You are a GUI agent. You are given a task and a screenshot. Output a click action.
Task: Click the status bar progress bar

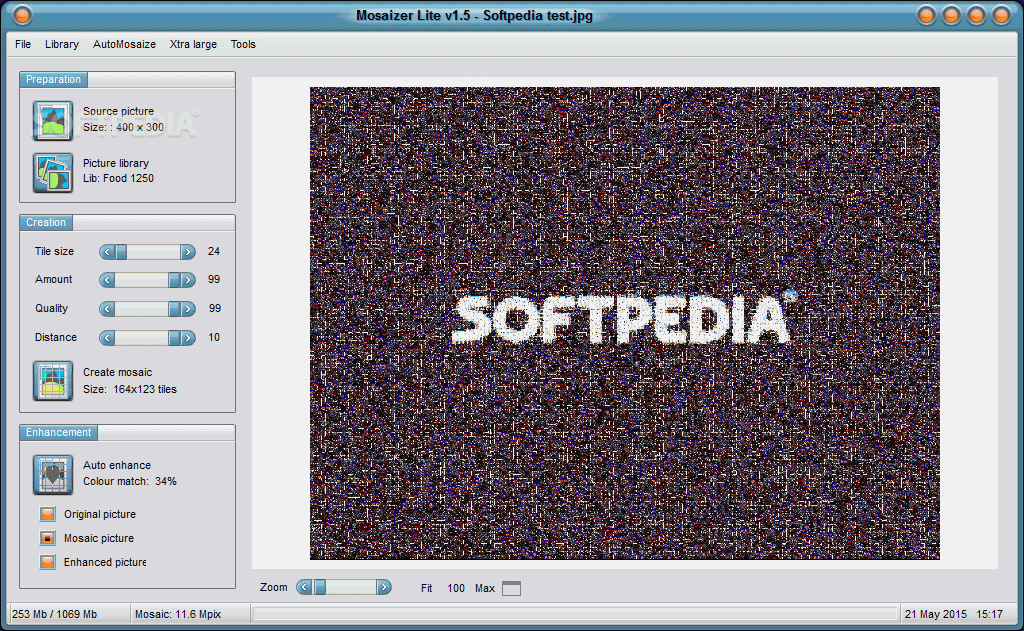pyautogui.click(x=575, y=614)
